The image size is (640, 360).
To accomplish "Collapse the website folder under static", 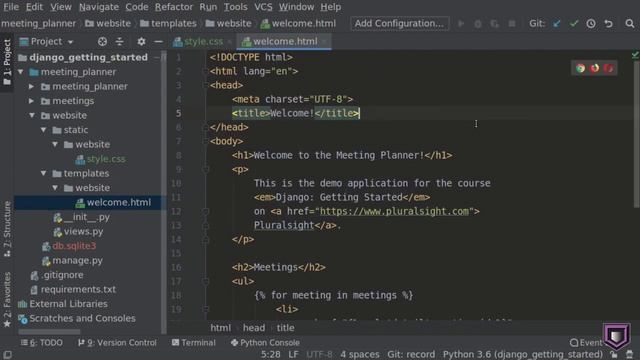I will click(55, 144).
